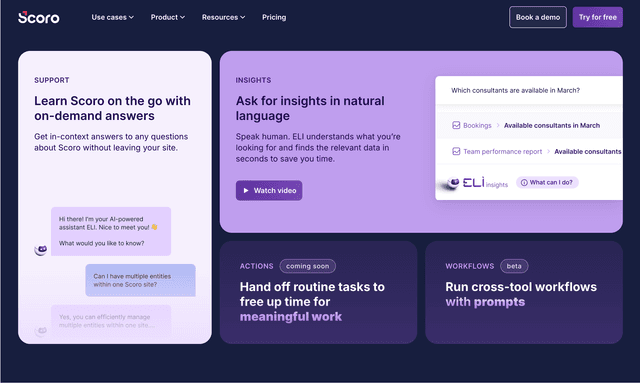Click the coming soon badge
640x383 pixels.
click(307, 266)
